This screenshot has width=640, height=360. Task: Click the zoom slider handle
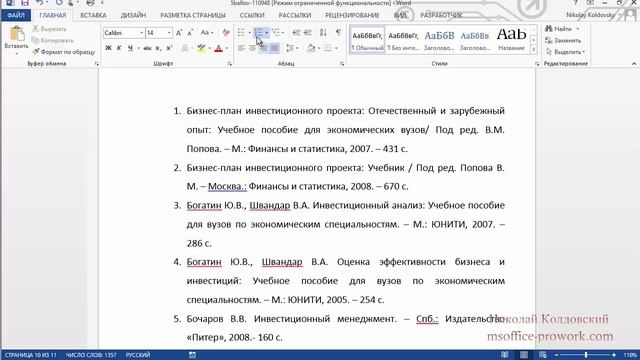(586, 355)
